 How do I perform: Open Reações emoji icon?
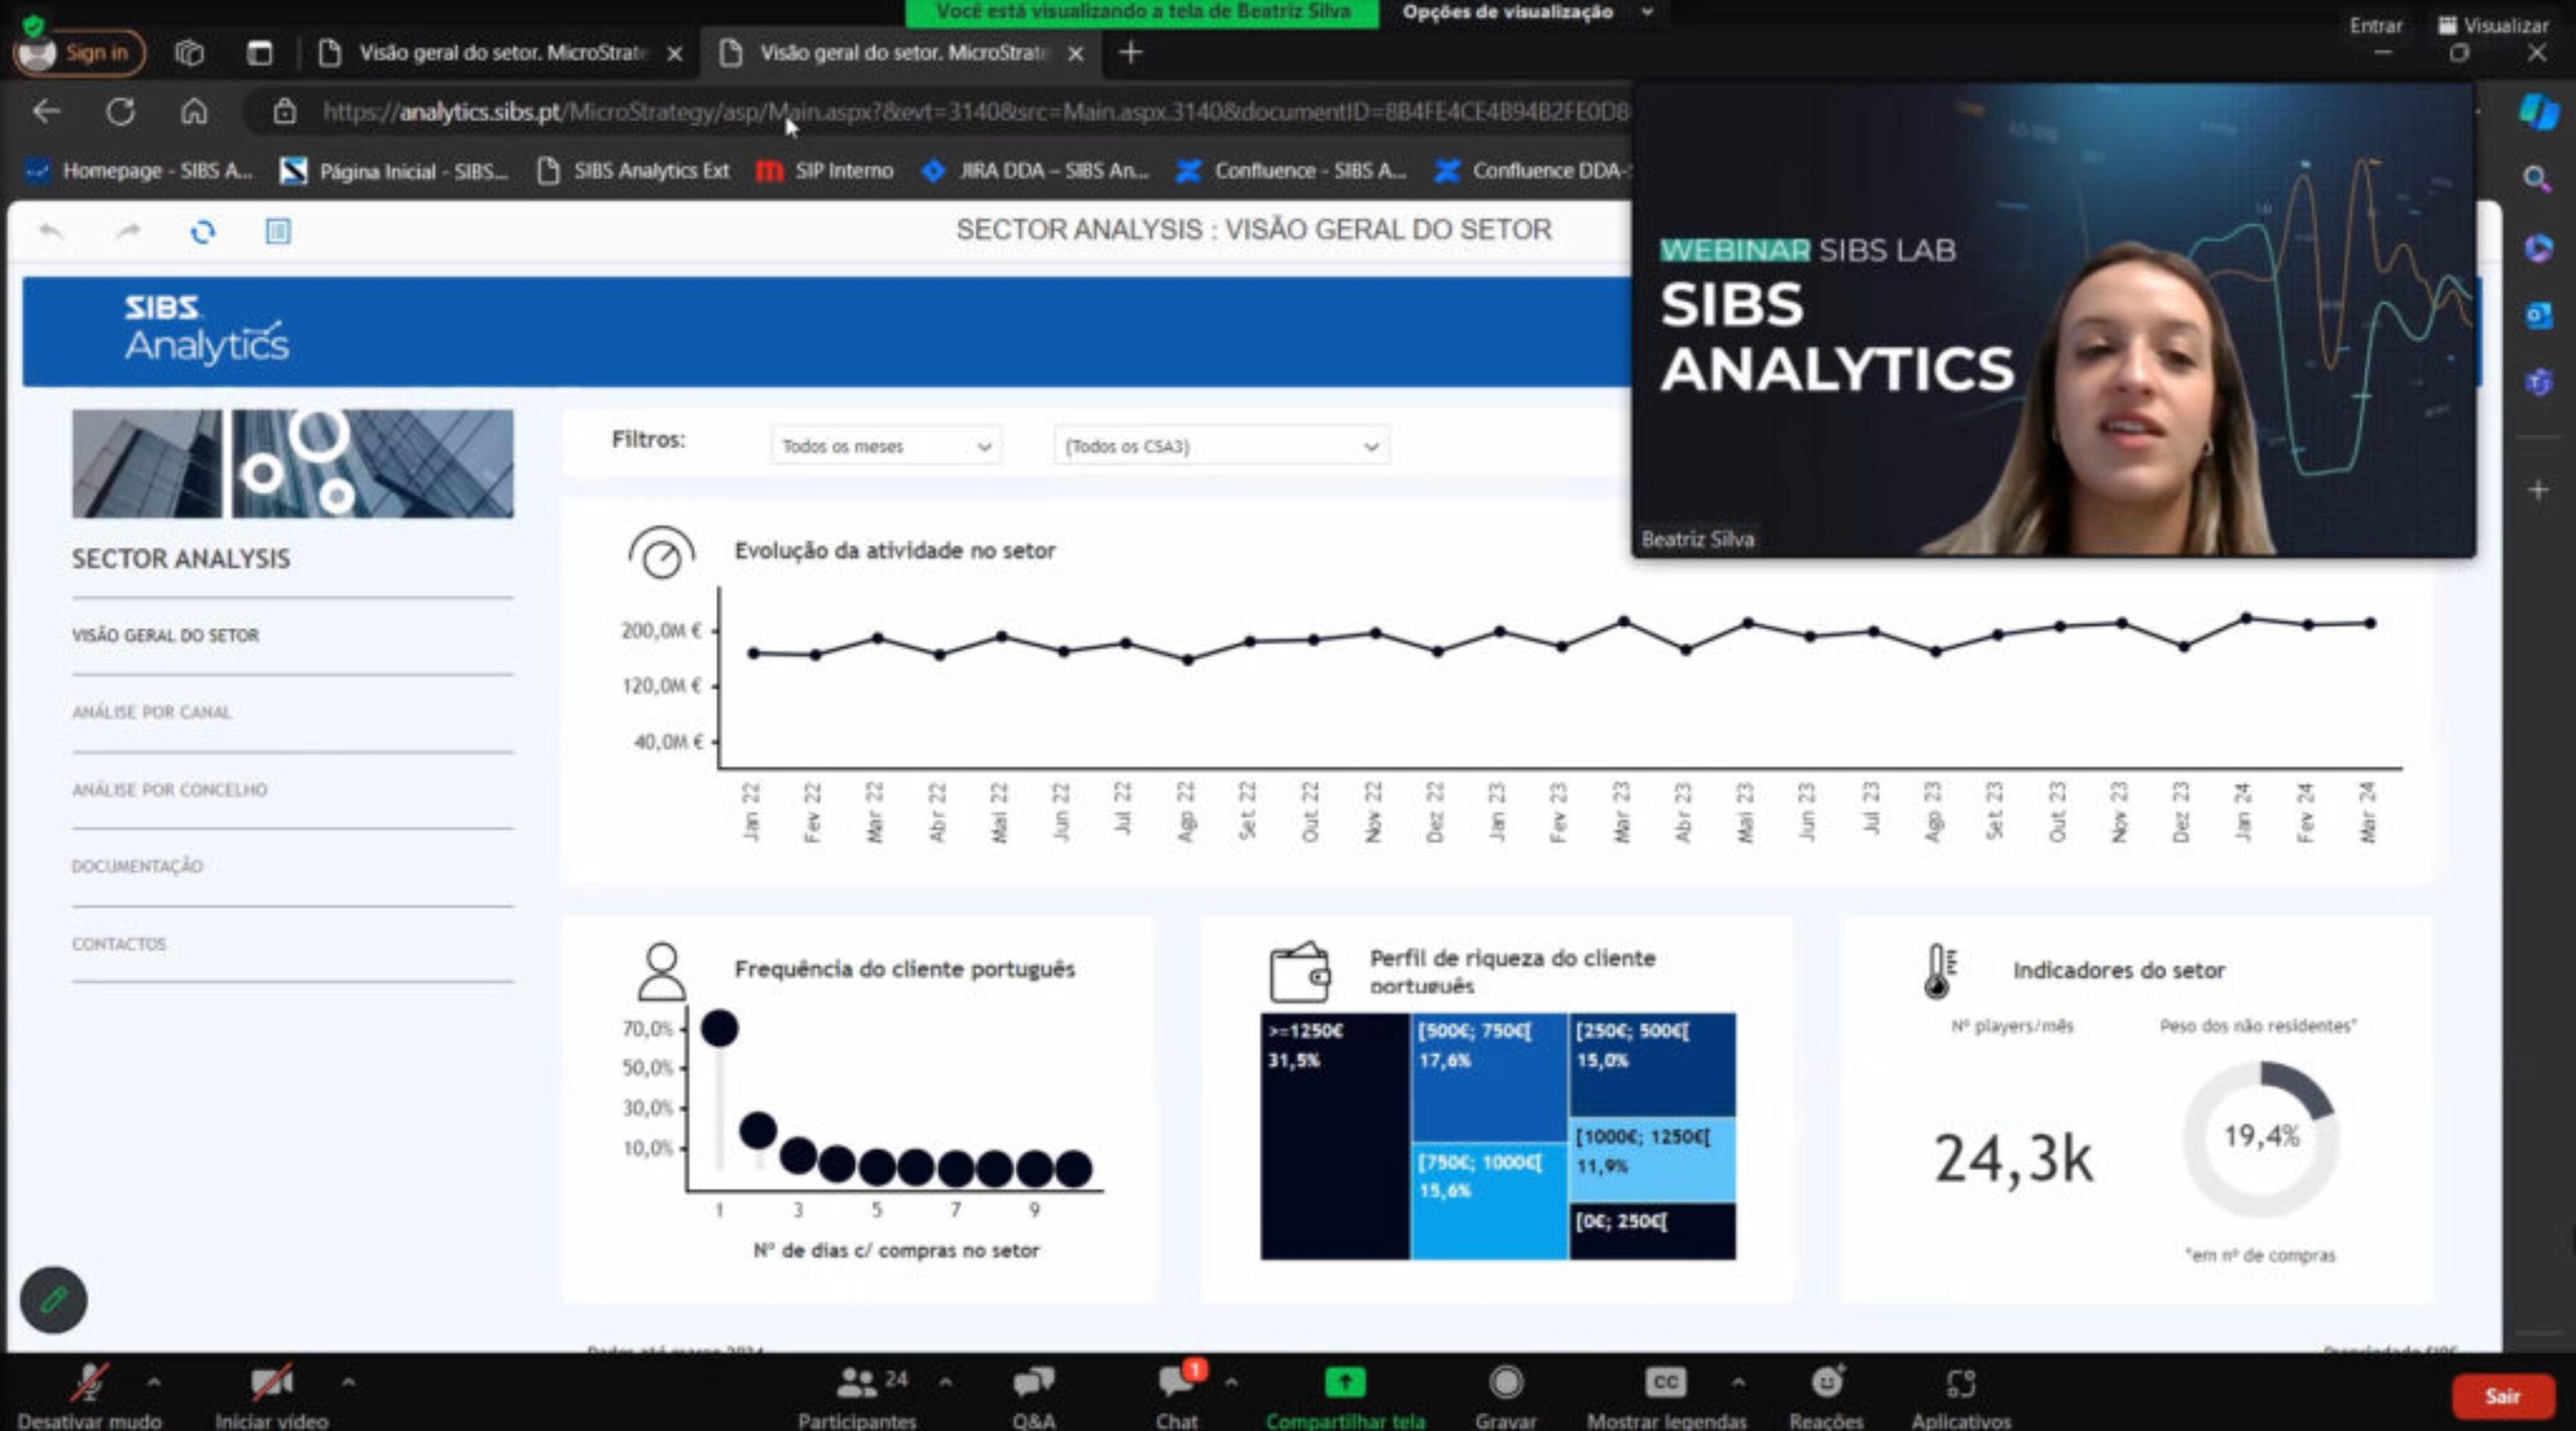[x=1826, y=1383]
